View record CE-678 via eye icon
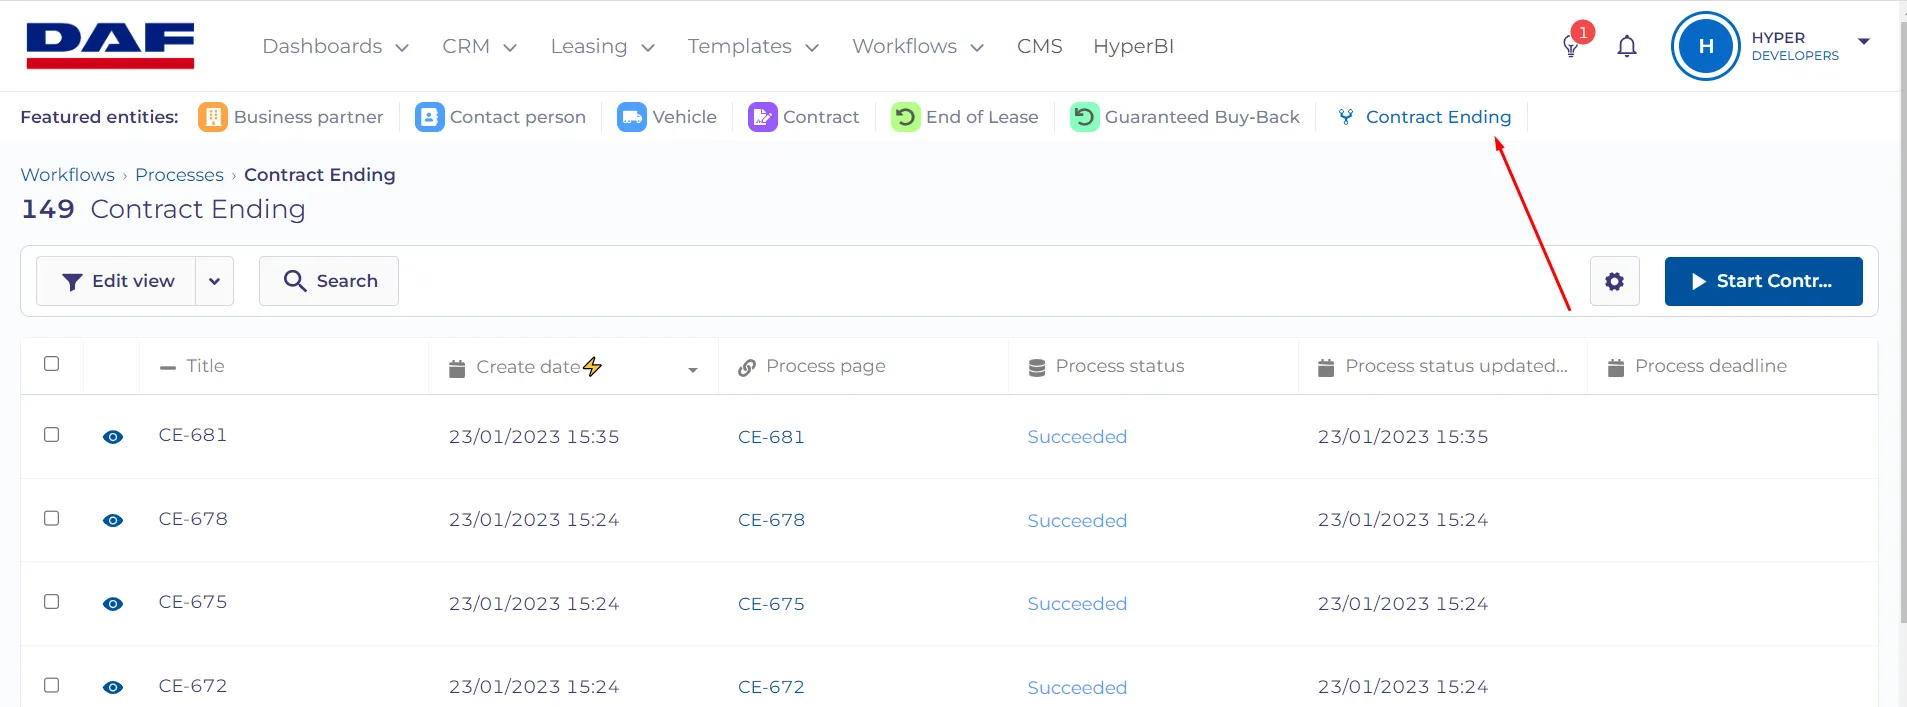Screen dimensions: 1907x707 click(113, 520)
